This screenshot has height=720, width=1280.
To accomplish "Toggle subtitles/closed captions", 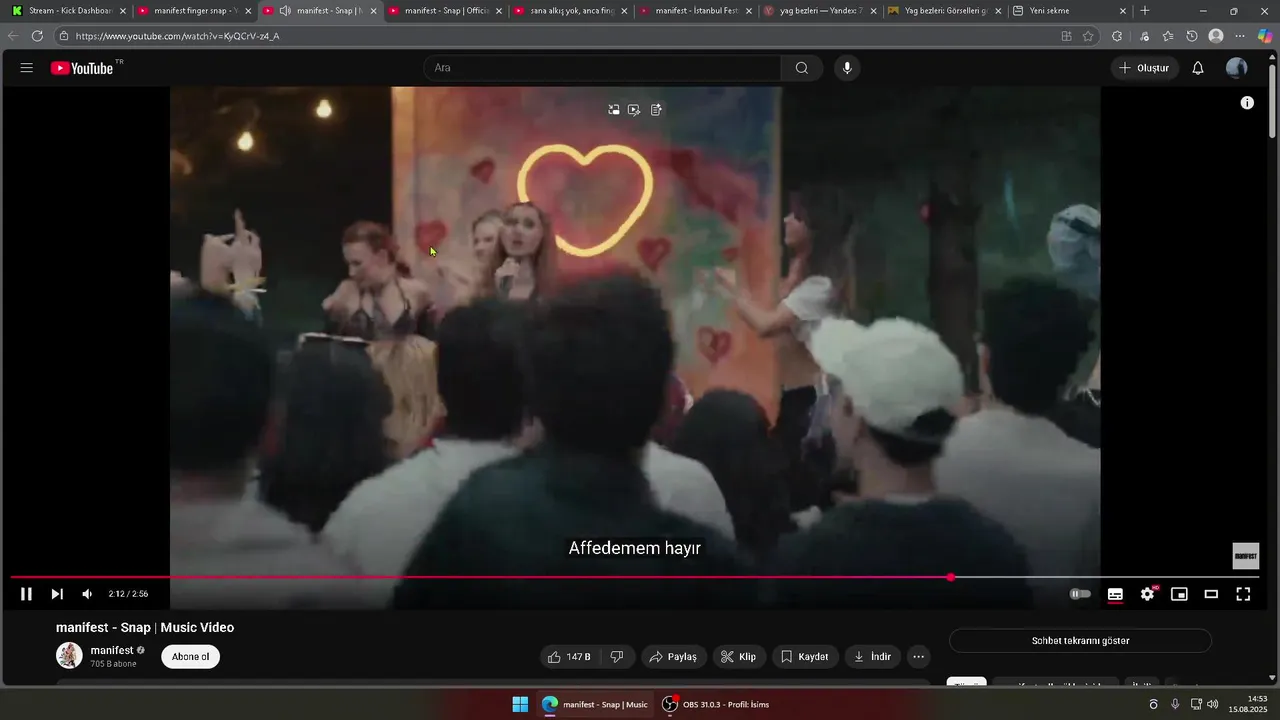I will (1115, 594).
